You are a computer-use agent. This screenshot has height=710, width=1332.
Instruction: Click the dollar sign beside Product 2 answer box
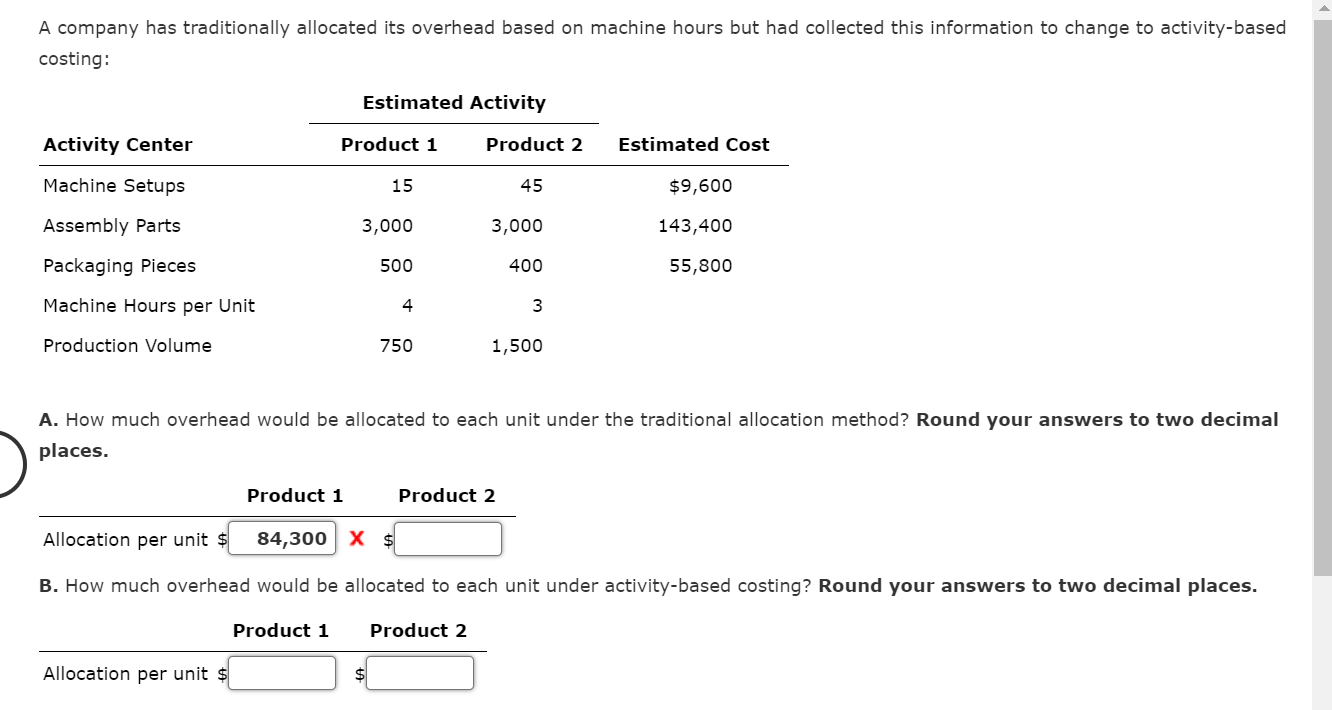[387, 540]
